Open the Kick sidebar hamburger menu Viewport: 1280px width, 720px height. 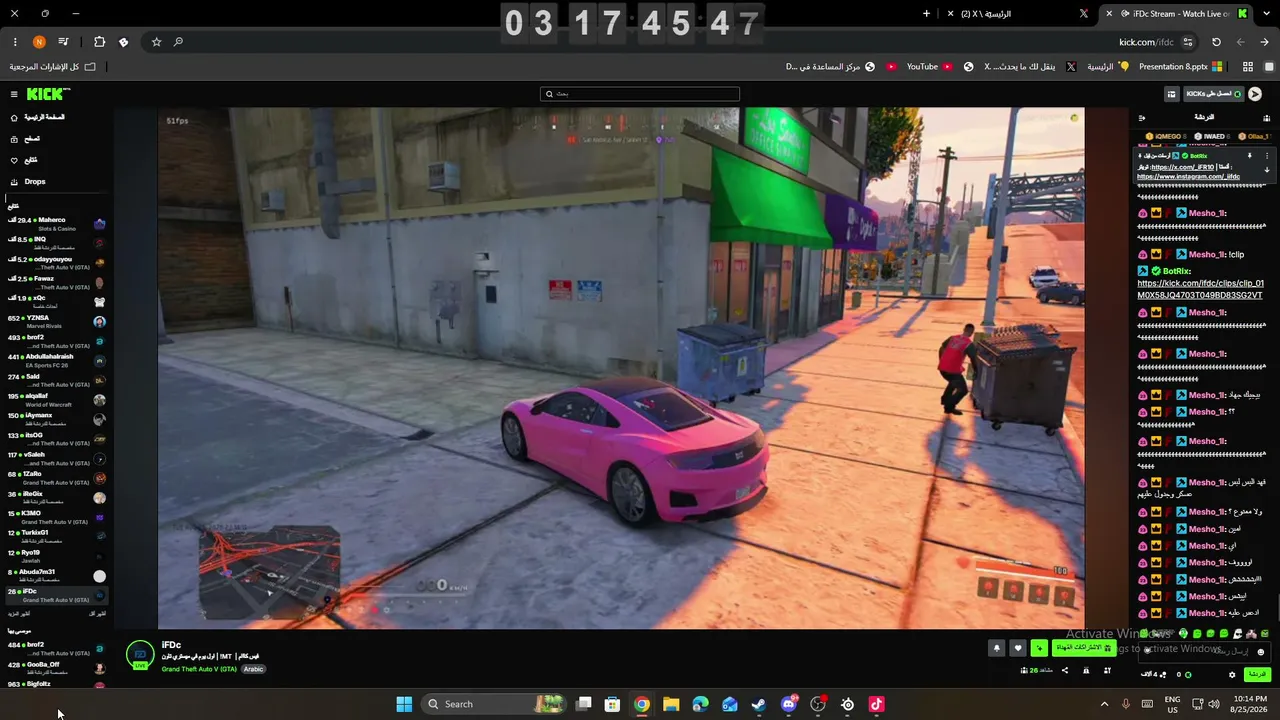14,94
